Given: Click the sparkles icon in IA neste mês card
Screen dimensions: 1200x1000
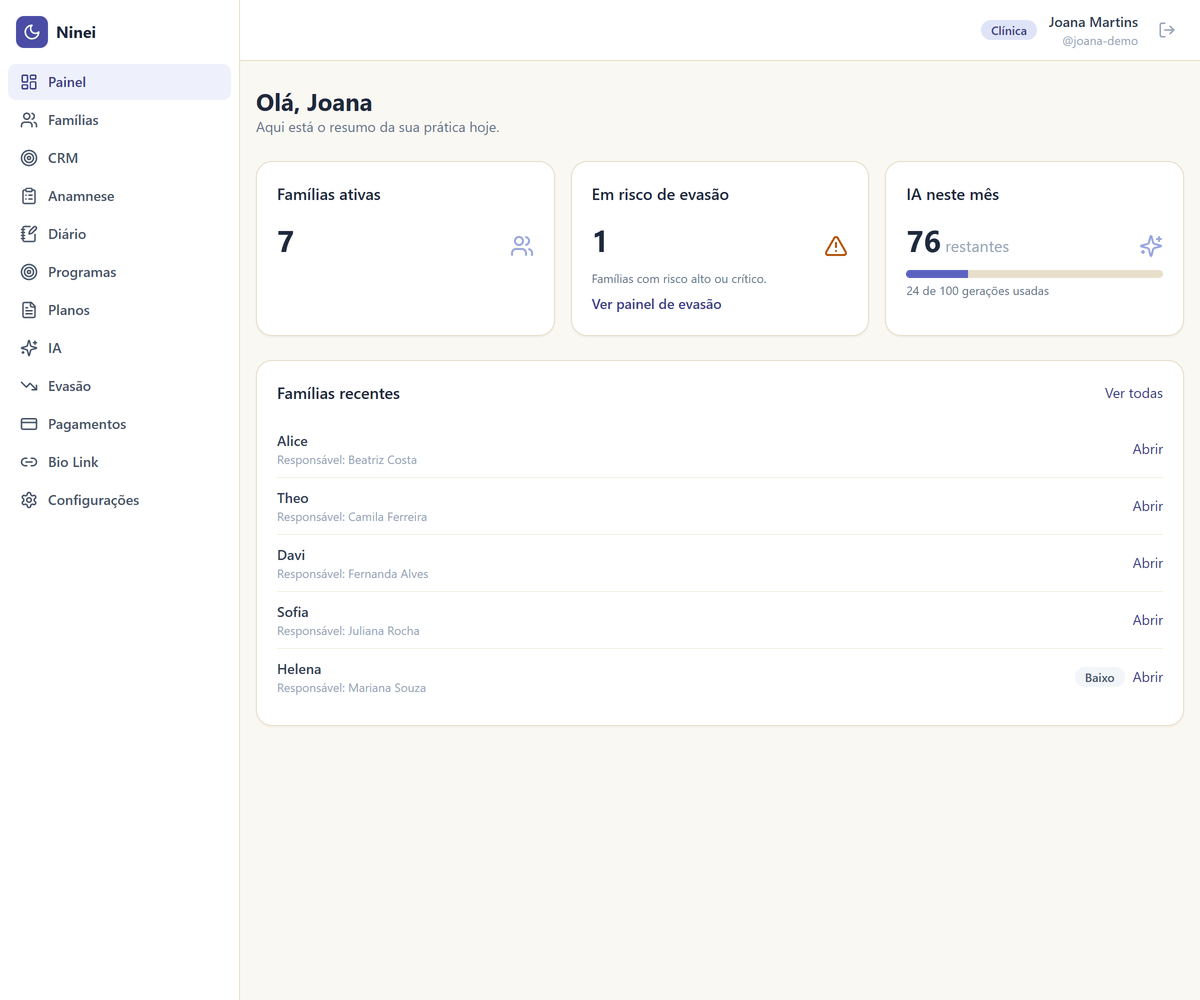Looking at the screenshot, I should point(1151,246).
